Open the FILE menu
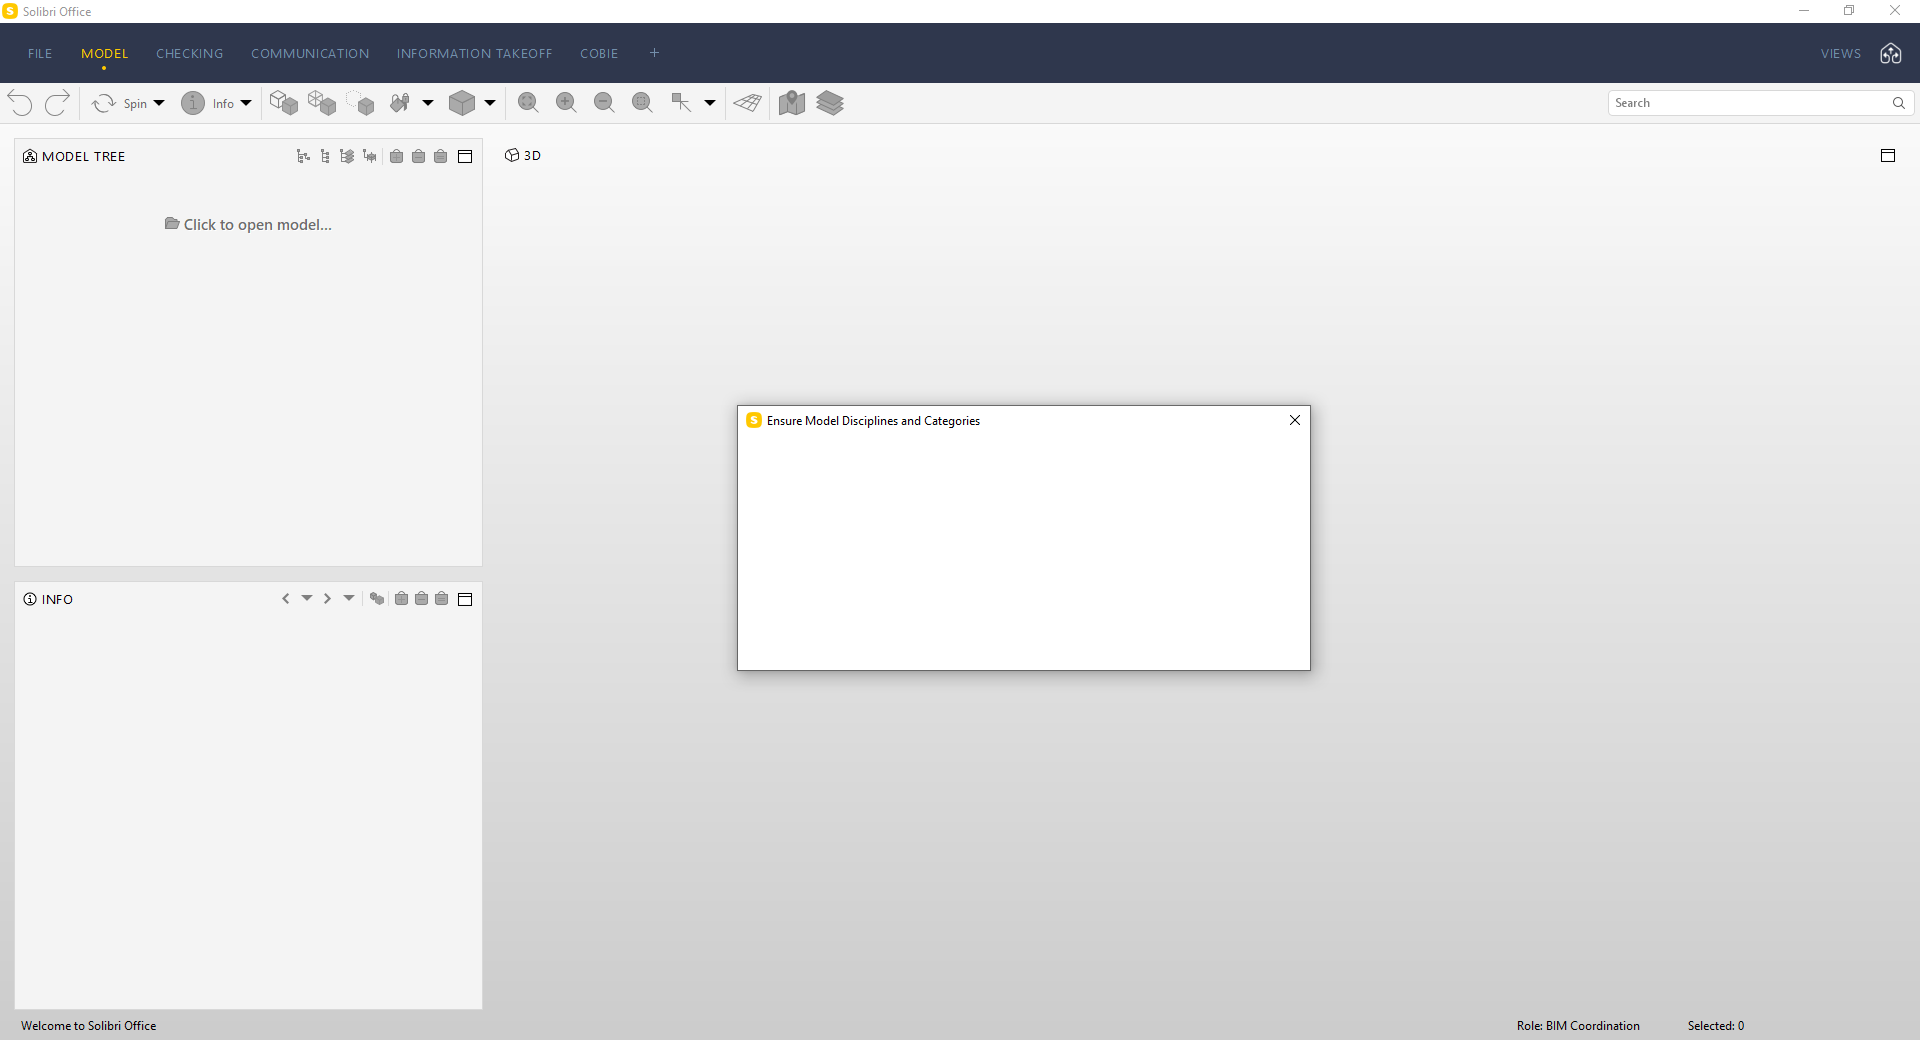 40,54
